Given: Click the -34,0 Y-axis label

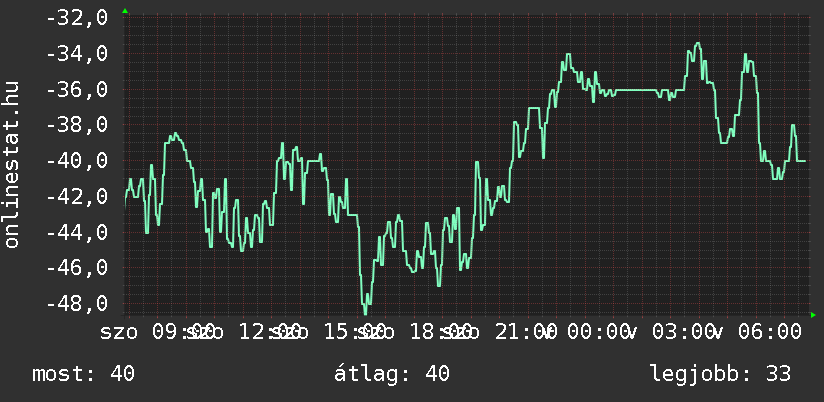Looking at the screenshot, I should pyautogui.click(x=77, y=54).
